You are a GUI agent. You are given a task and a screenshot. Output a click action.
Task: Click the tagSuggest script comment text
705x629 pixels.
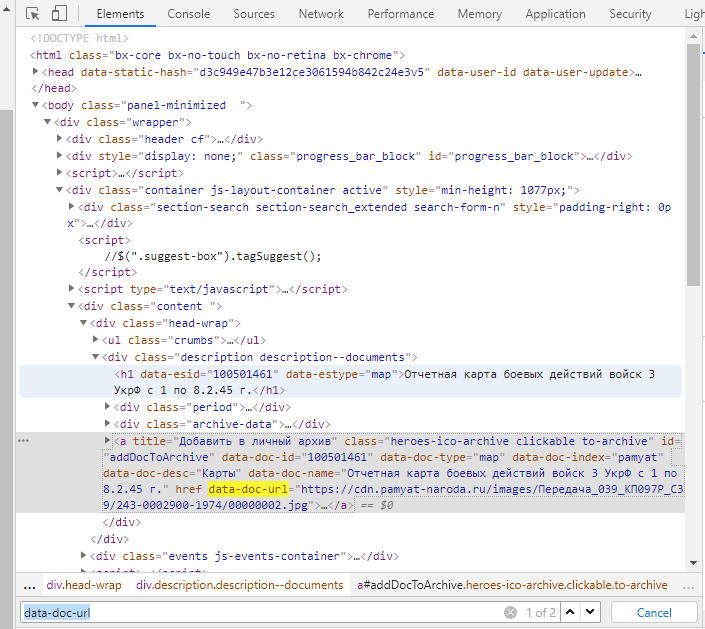tap(213, 256)
